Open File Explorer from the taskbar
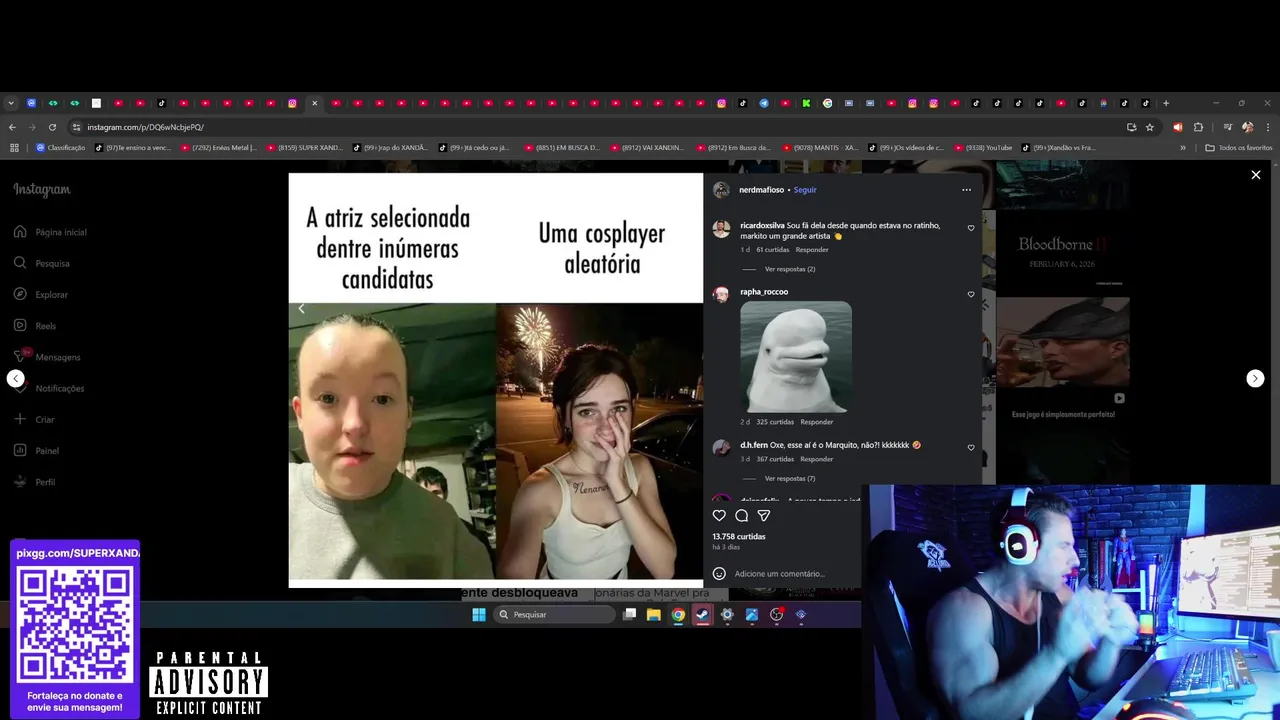The height and width of the screenshot is (720, 1280). (654, 615)
